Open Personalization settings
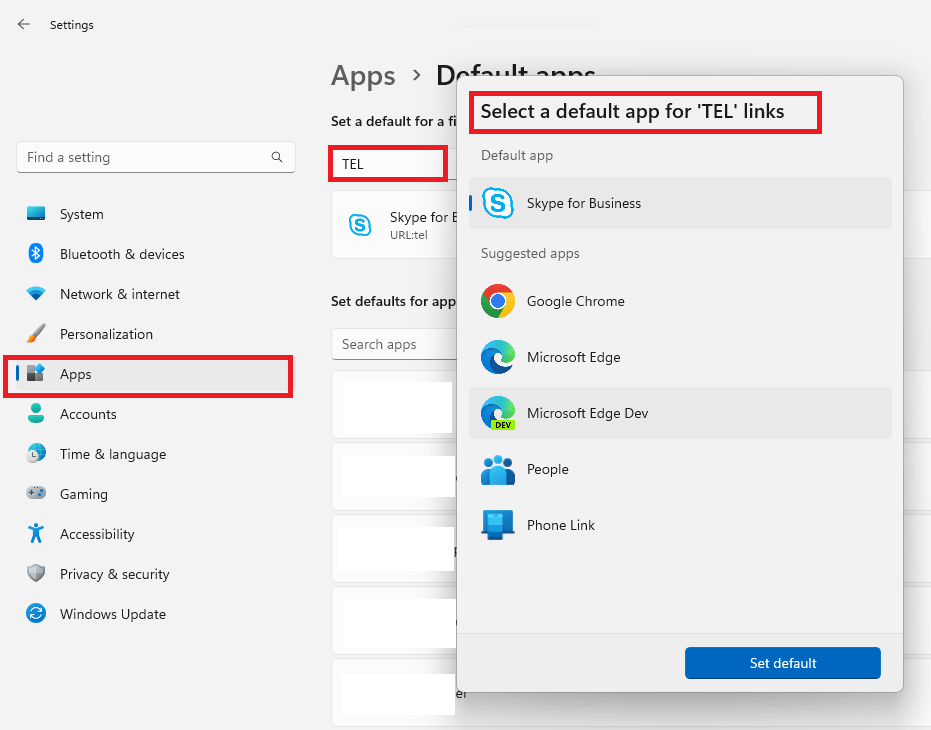 coord(156,334)
